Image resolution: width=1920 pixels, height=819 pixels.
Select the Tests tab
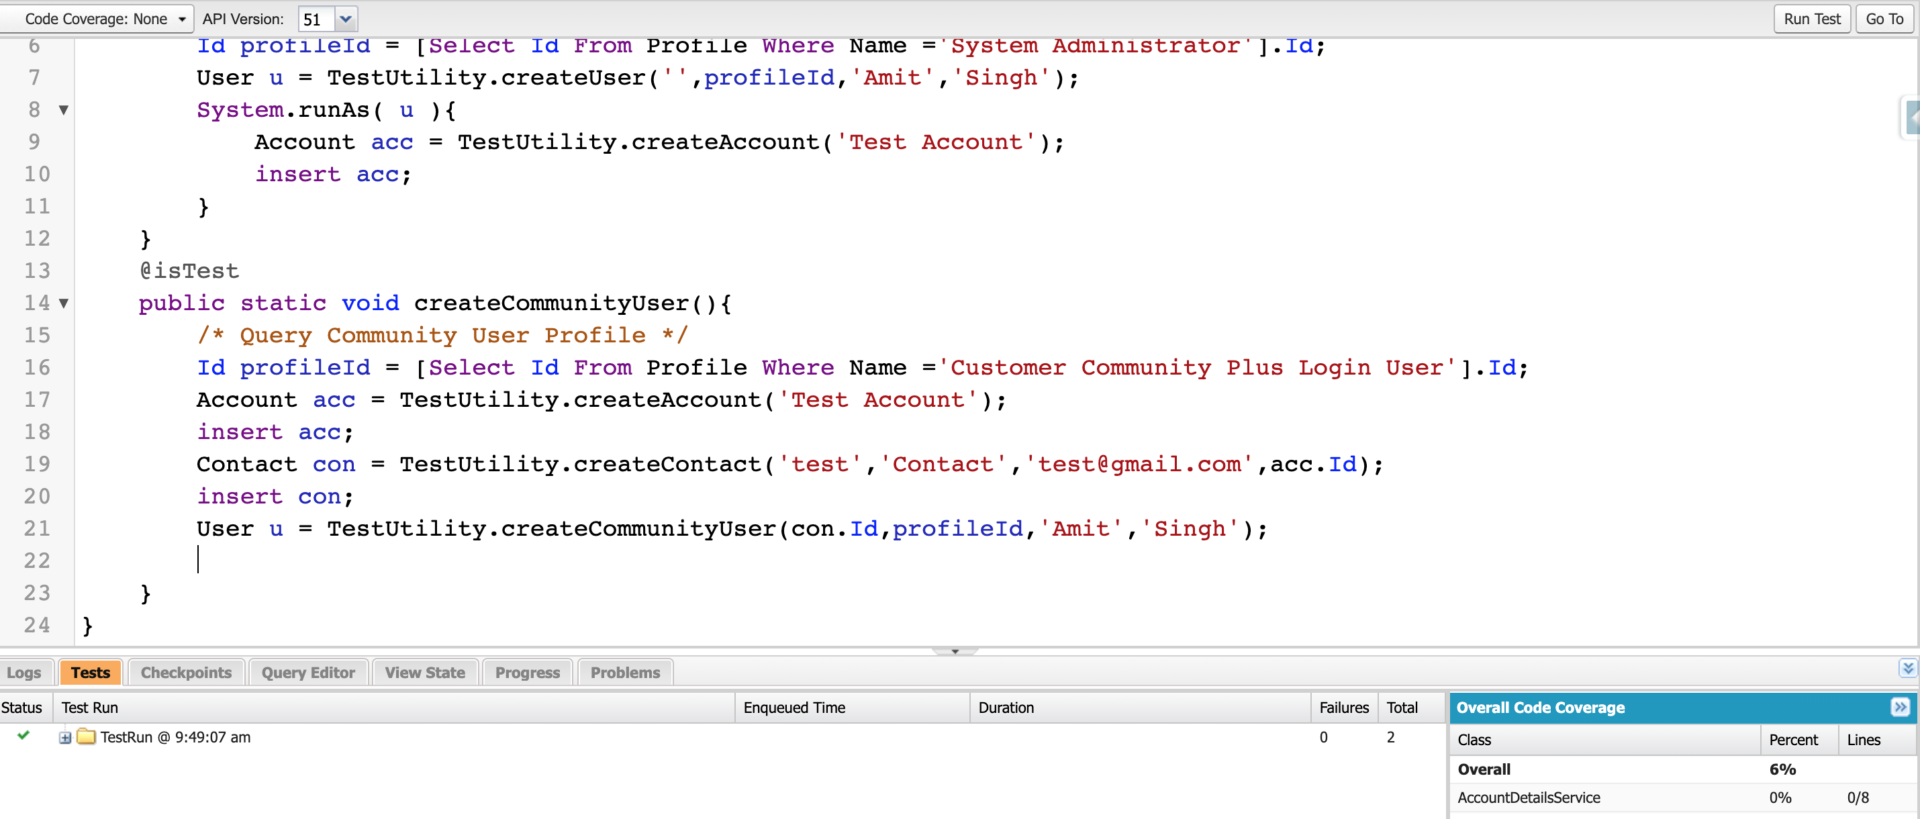(90, 673)
